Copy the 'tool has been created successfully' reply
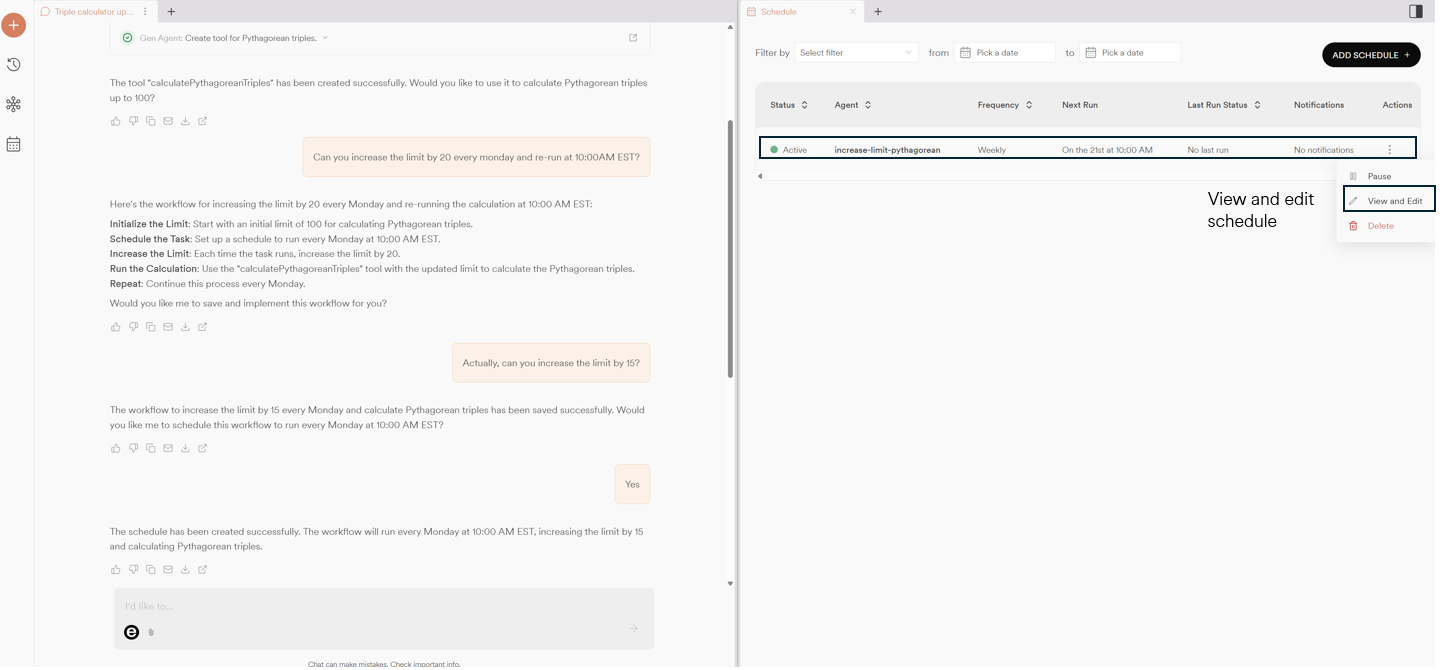The height and width of the screenshot is (670, 1440). point(151,121)
